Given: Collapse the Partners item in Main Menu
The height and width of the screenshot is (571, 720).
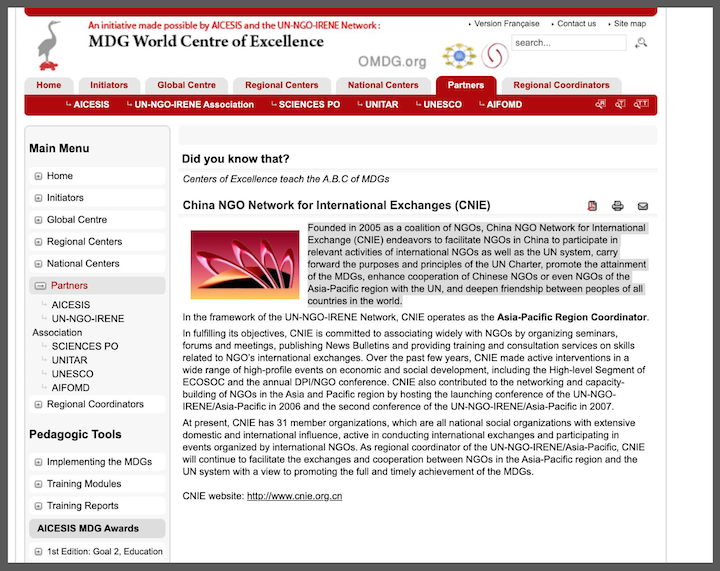Looking at the screenshot, I should [x=40, y=286].
